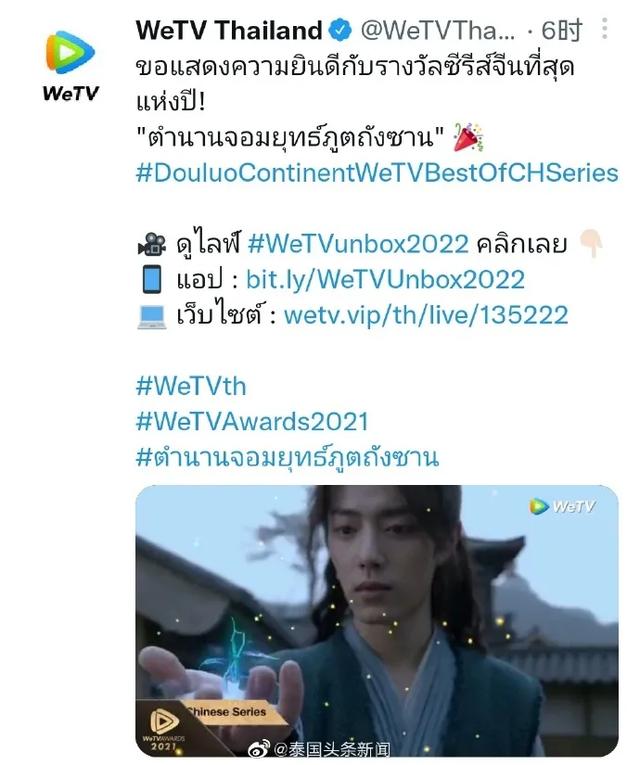Click the pointing-down hand emoji
This screenshot has height=765, width=640.
pos(590,244)
